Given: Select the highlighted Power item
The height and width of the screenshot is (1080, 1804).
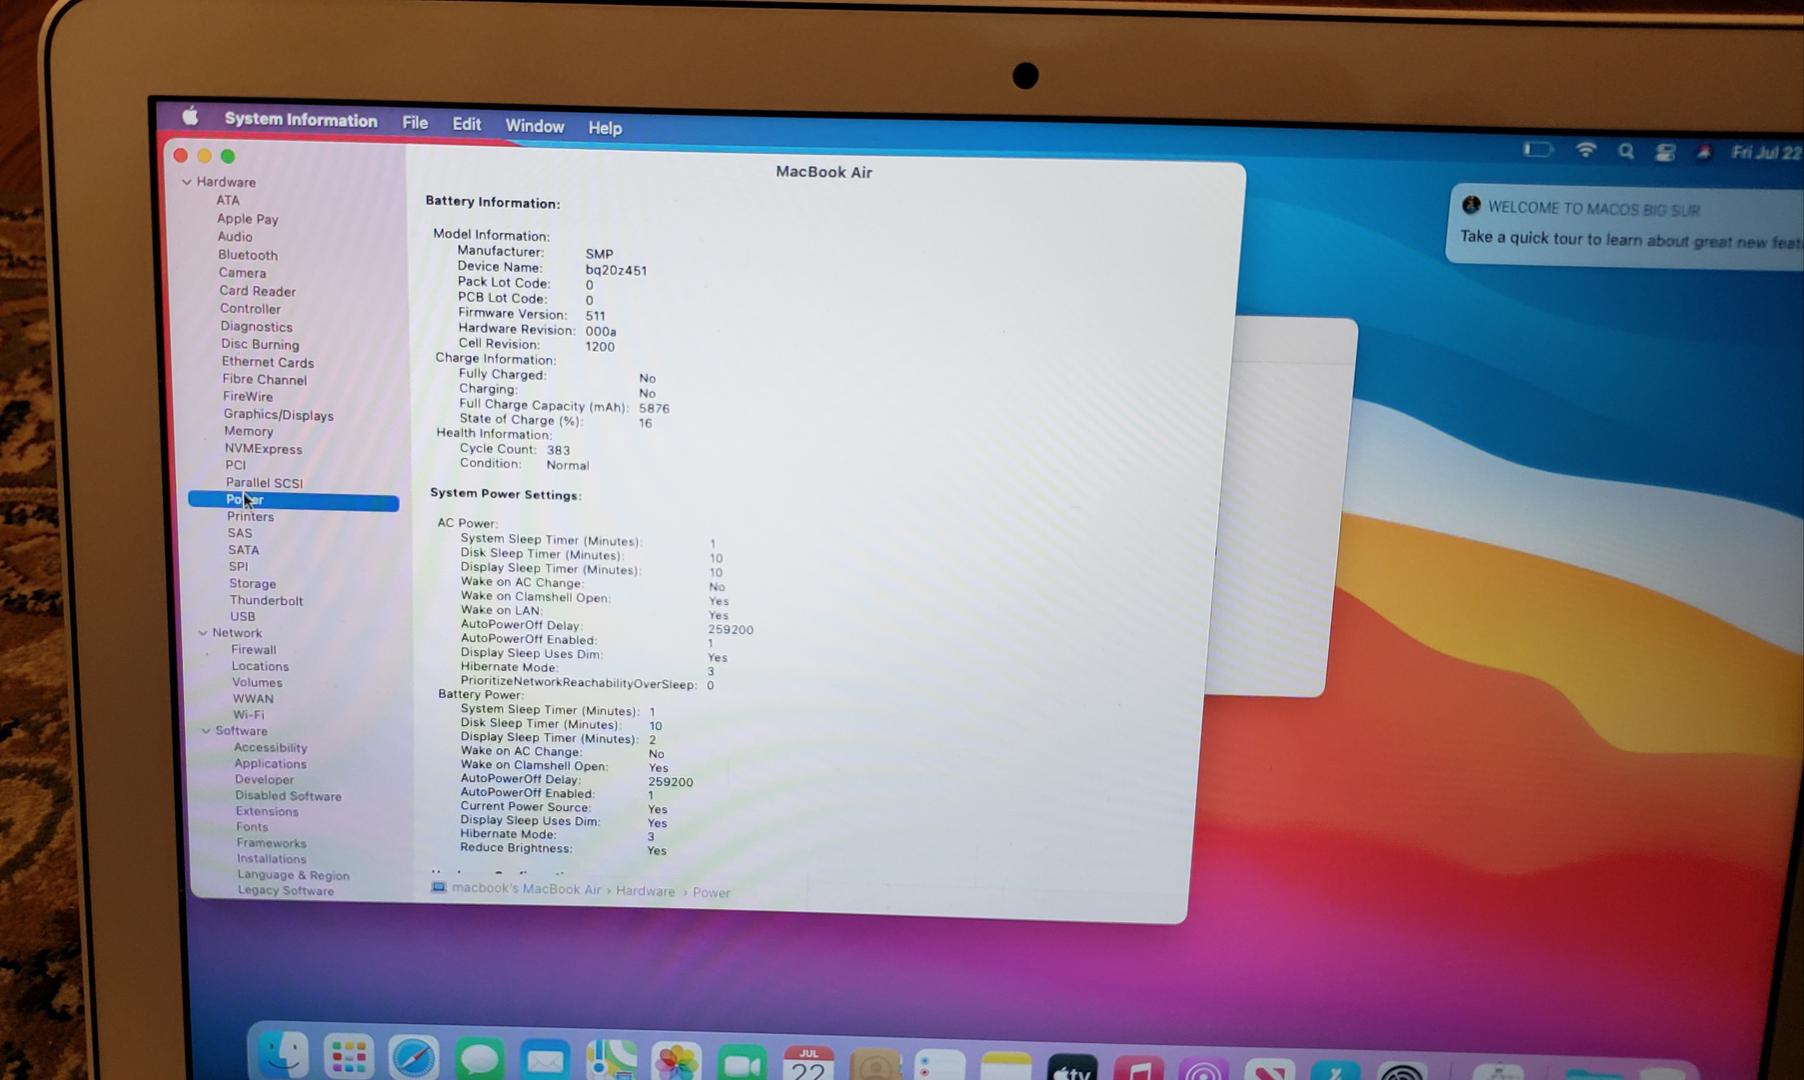Looking at the screenshot, I should (294, 500).
